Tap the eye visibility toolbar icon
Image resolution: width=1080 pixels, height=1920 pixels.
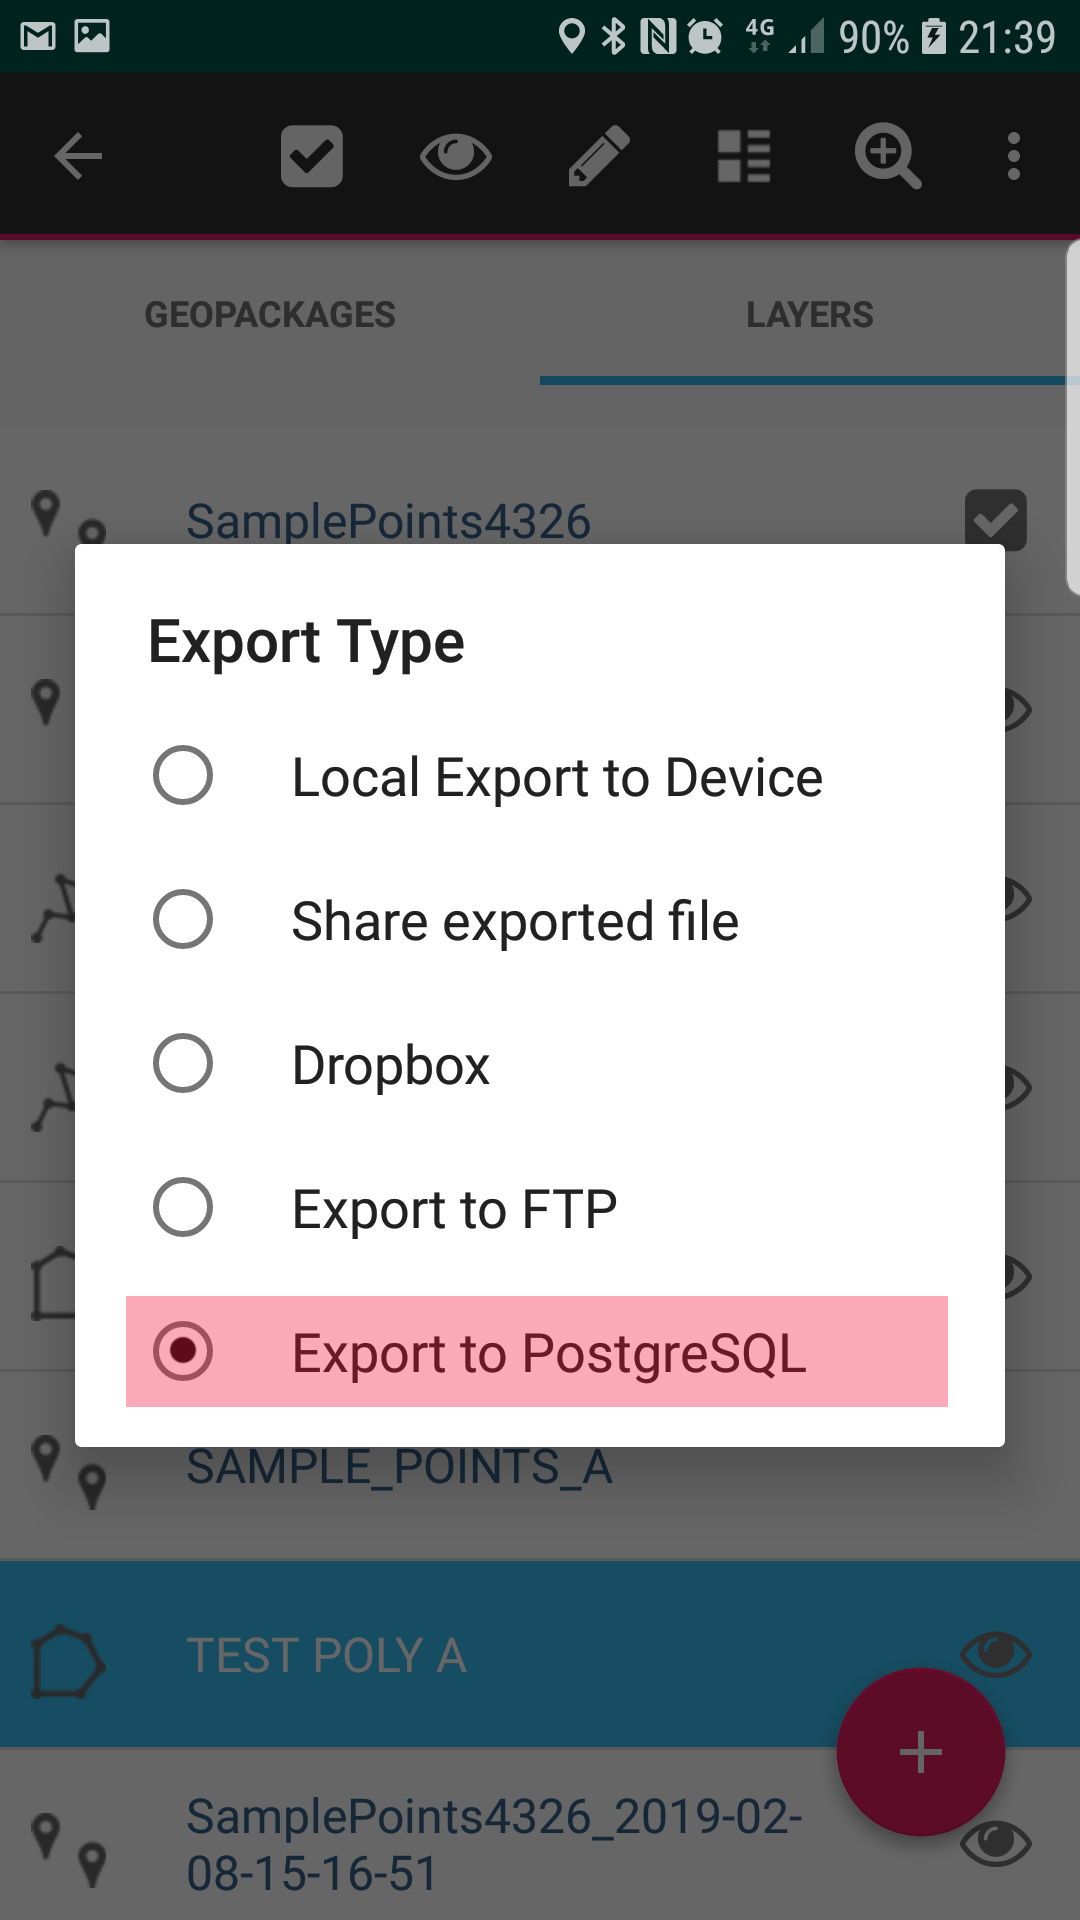[455, 157]
